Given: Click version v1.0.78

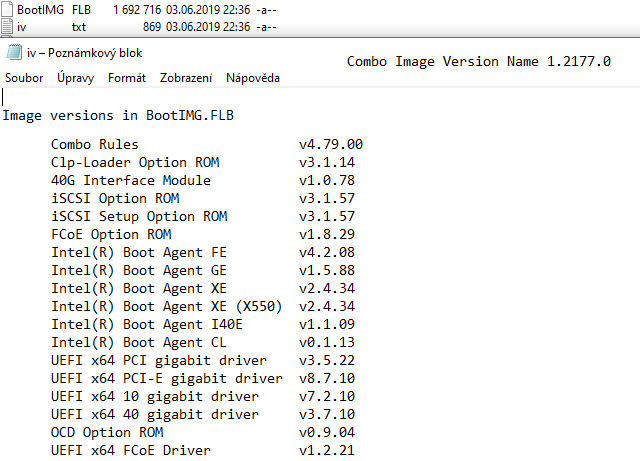Looking at the screenshot, I should coord(327,180).
